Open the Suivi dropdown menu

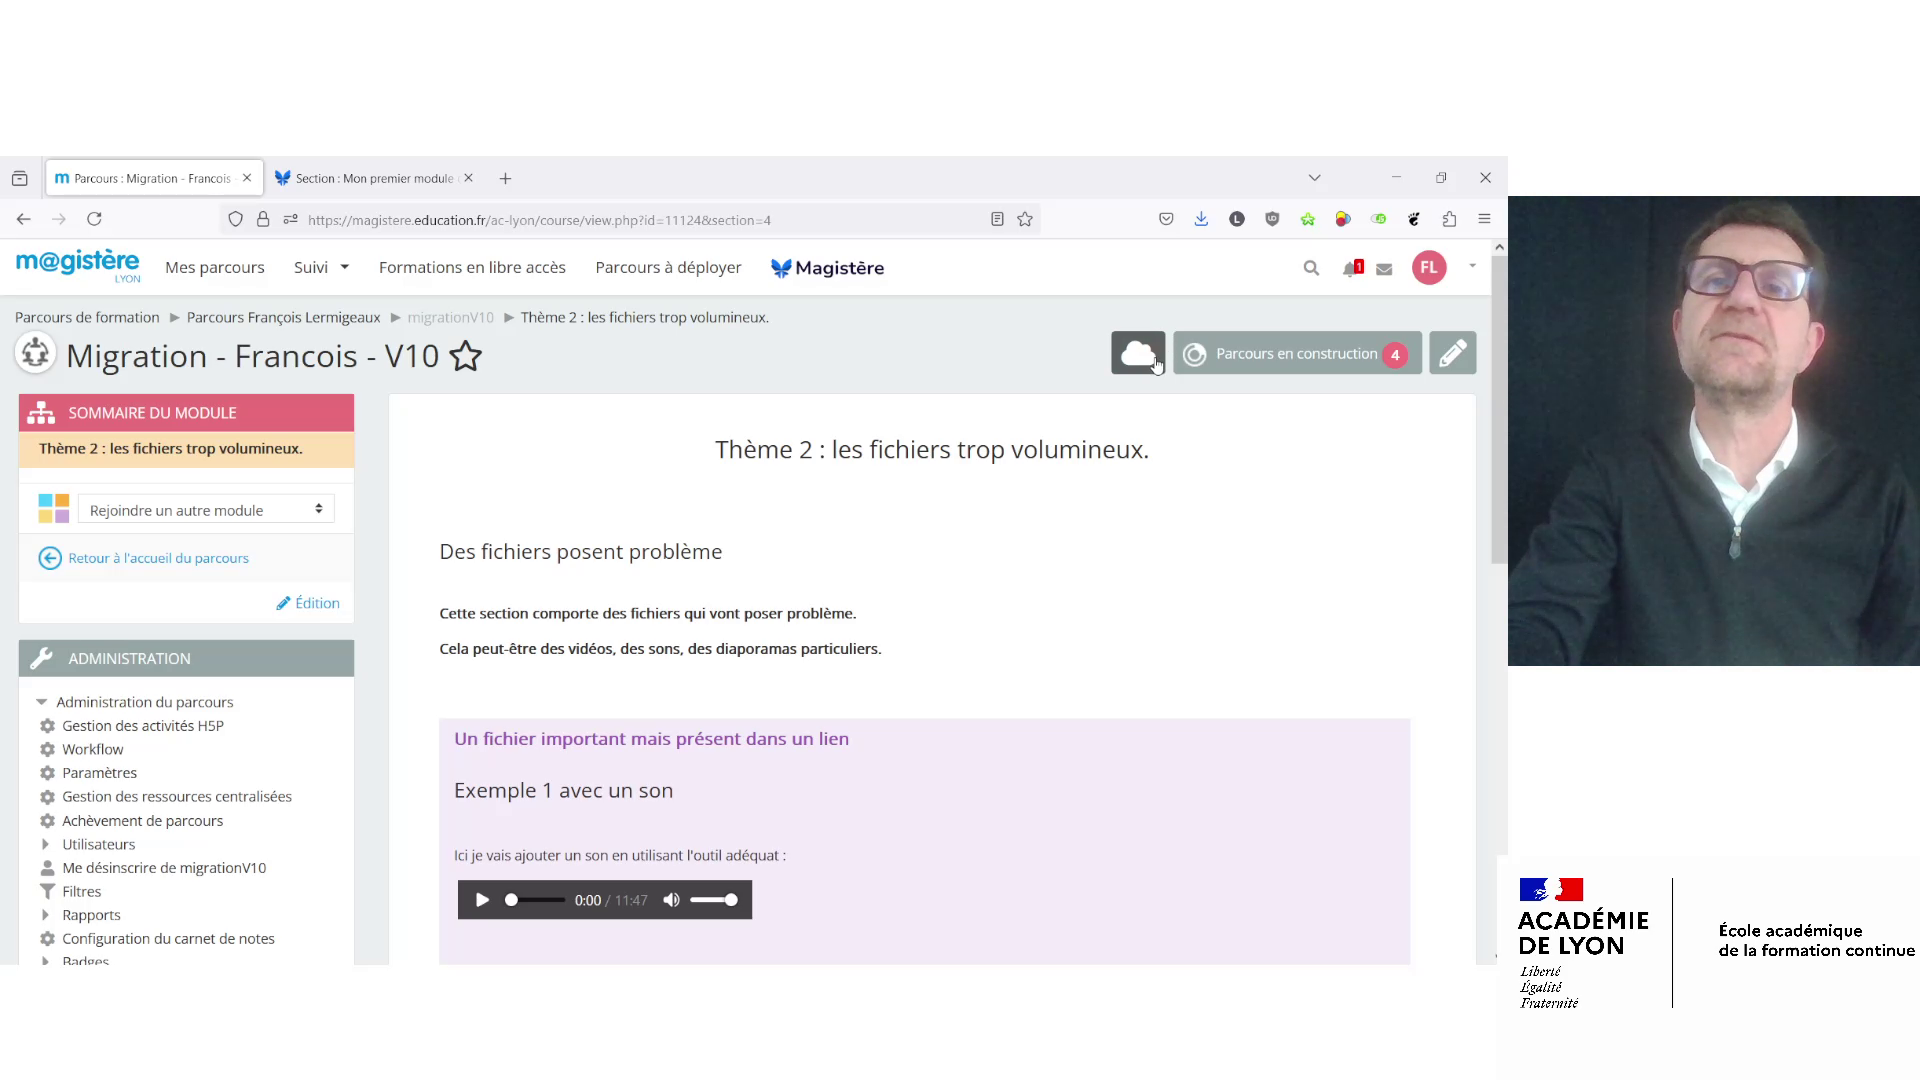321,268
